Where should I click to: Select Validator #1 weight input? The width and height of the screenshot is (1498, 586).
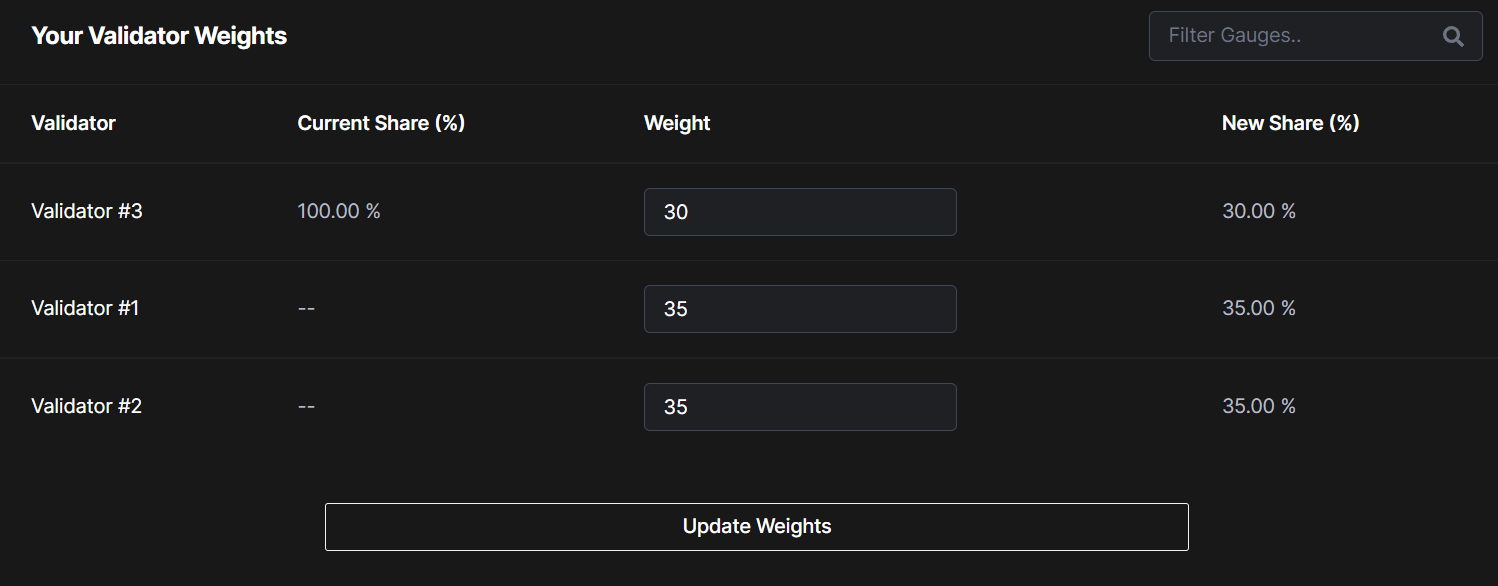pos(800,309)
